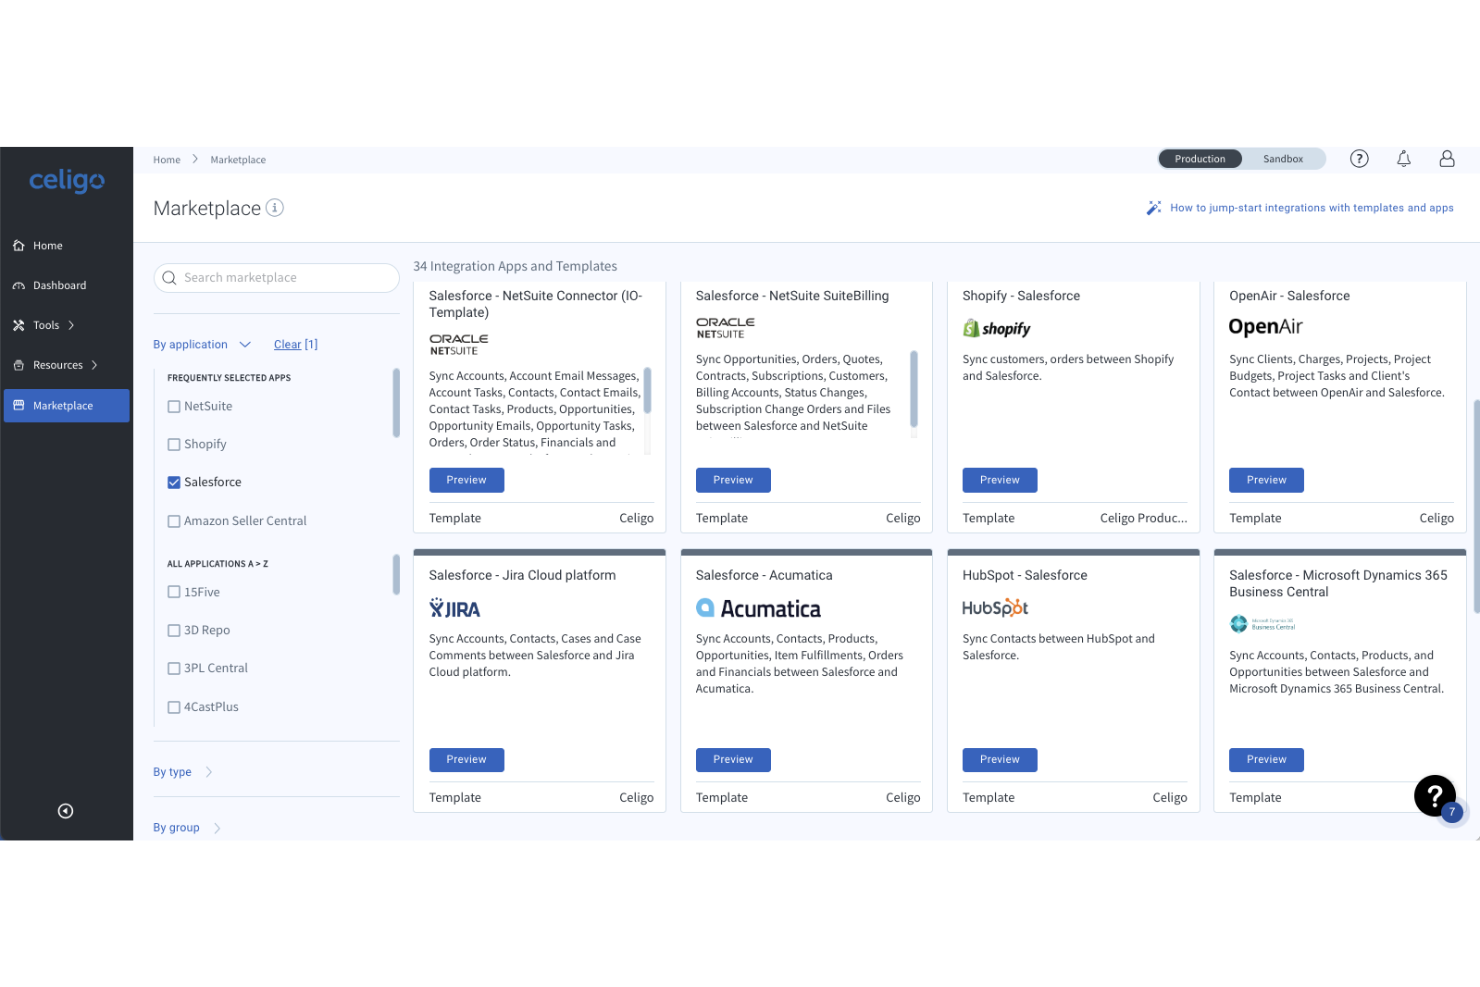Click the HubSpot logo on the card

coord(995,607)
